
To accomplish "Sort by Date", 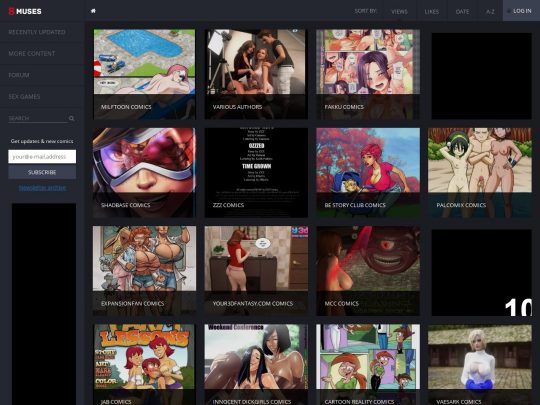I will point(462,11).
